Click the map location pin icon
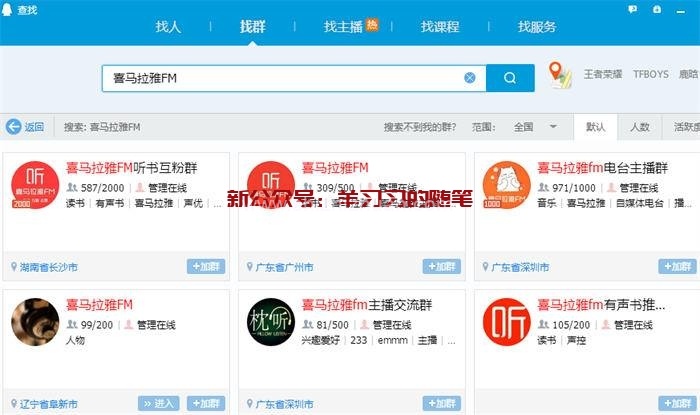 557,74
